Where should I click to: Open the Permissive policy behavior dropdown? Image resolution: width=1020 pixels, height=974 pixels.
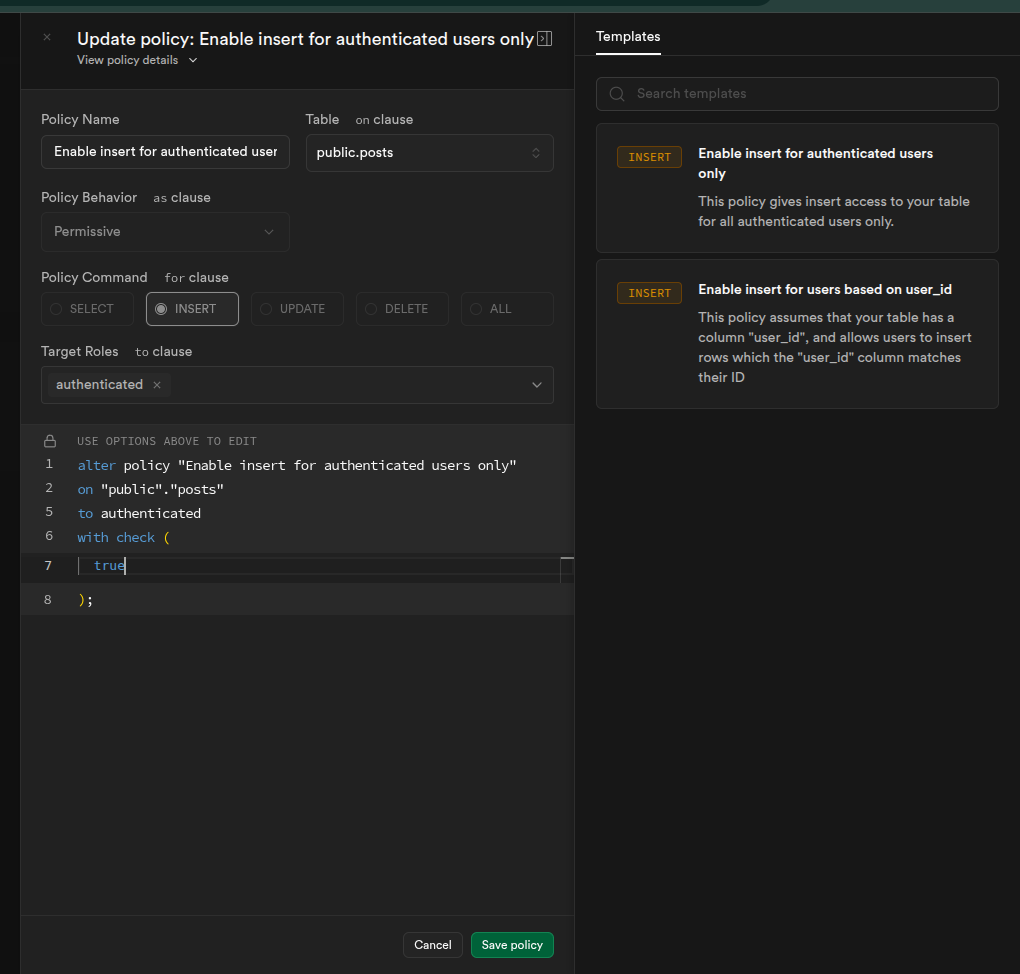165,232
